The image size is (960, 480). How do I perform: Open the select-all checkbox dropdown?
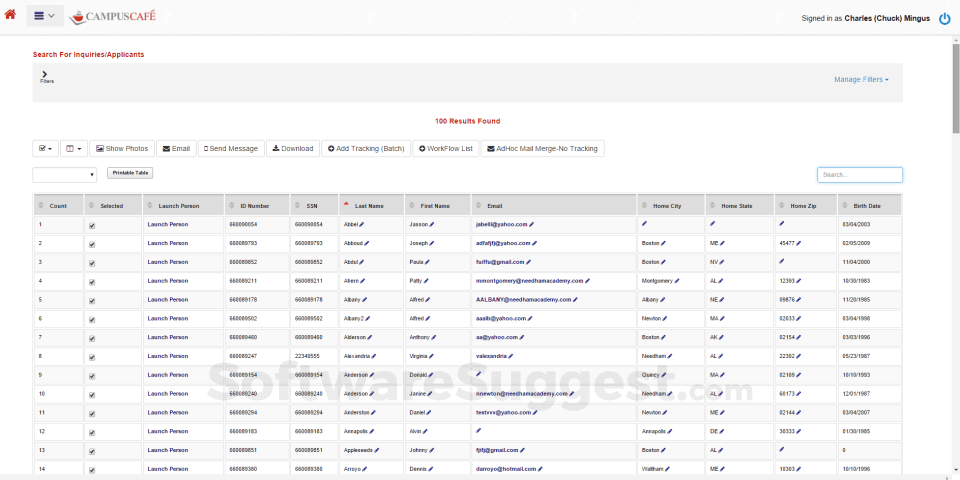45,148
